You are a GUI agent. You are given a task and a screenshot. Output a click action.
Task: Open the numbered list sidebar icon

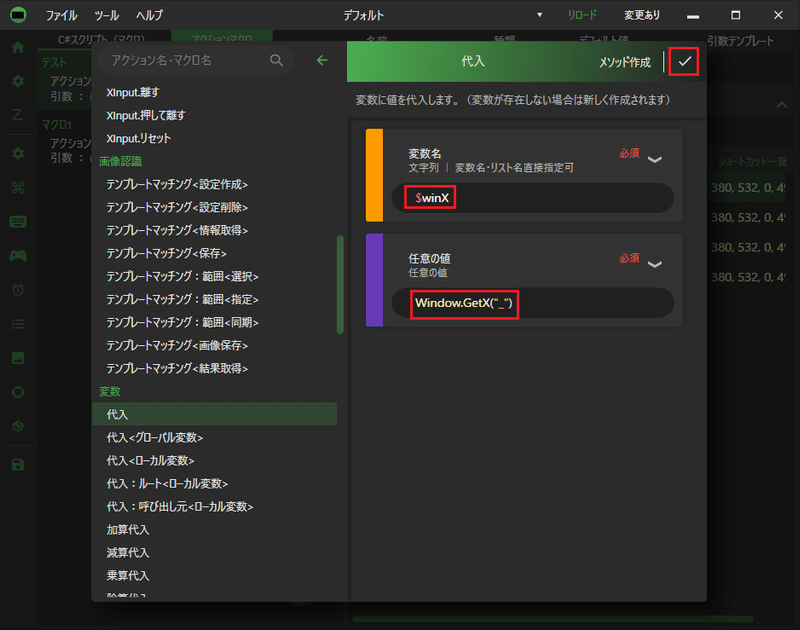coord(18,324)
